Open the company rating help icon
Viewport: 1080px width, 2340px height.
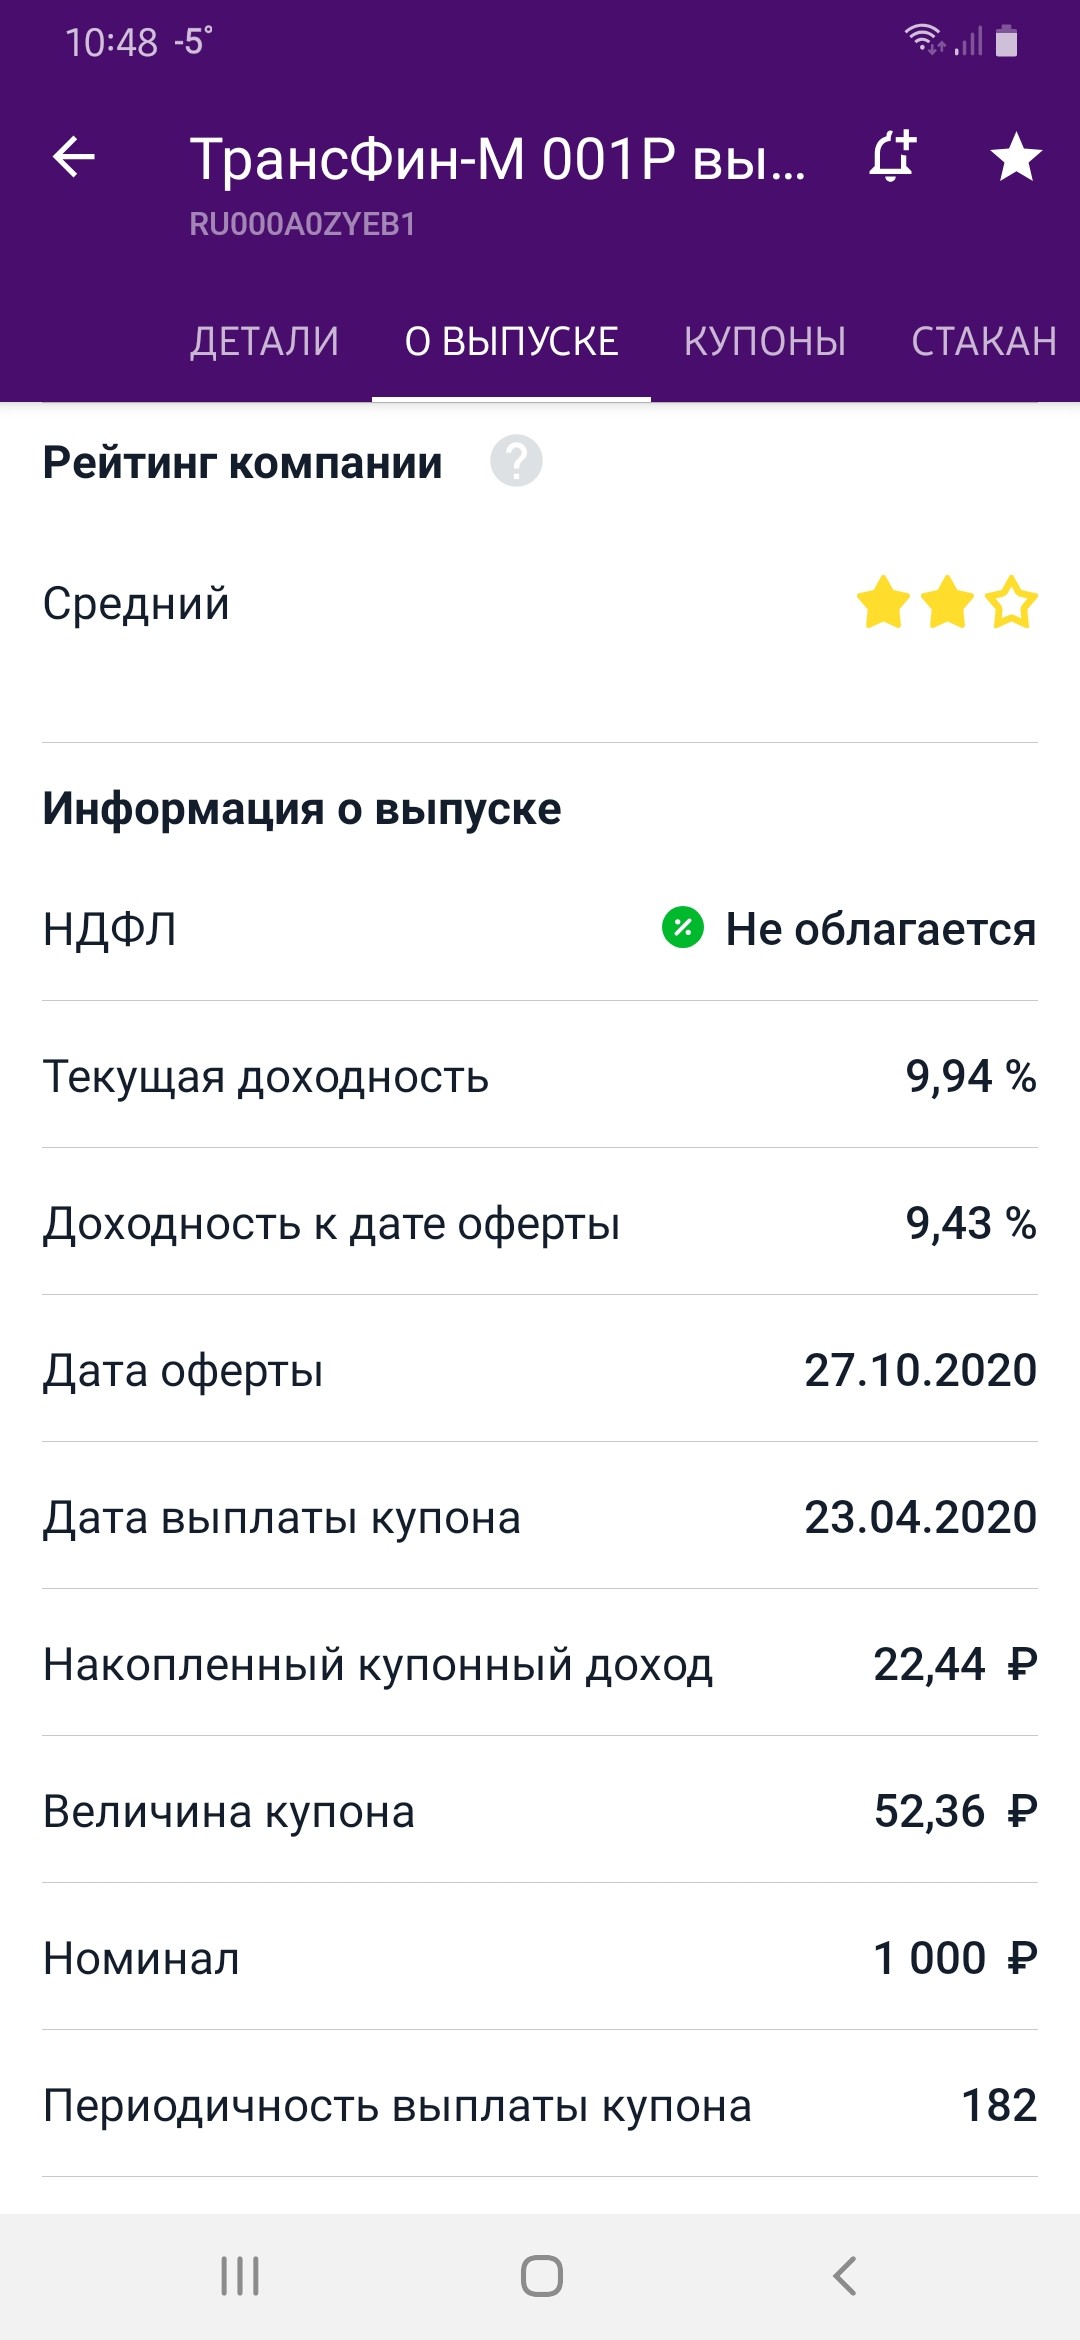click(x=516, y=461)
